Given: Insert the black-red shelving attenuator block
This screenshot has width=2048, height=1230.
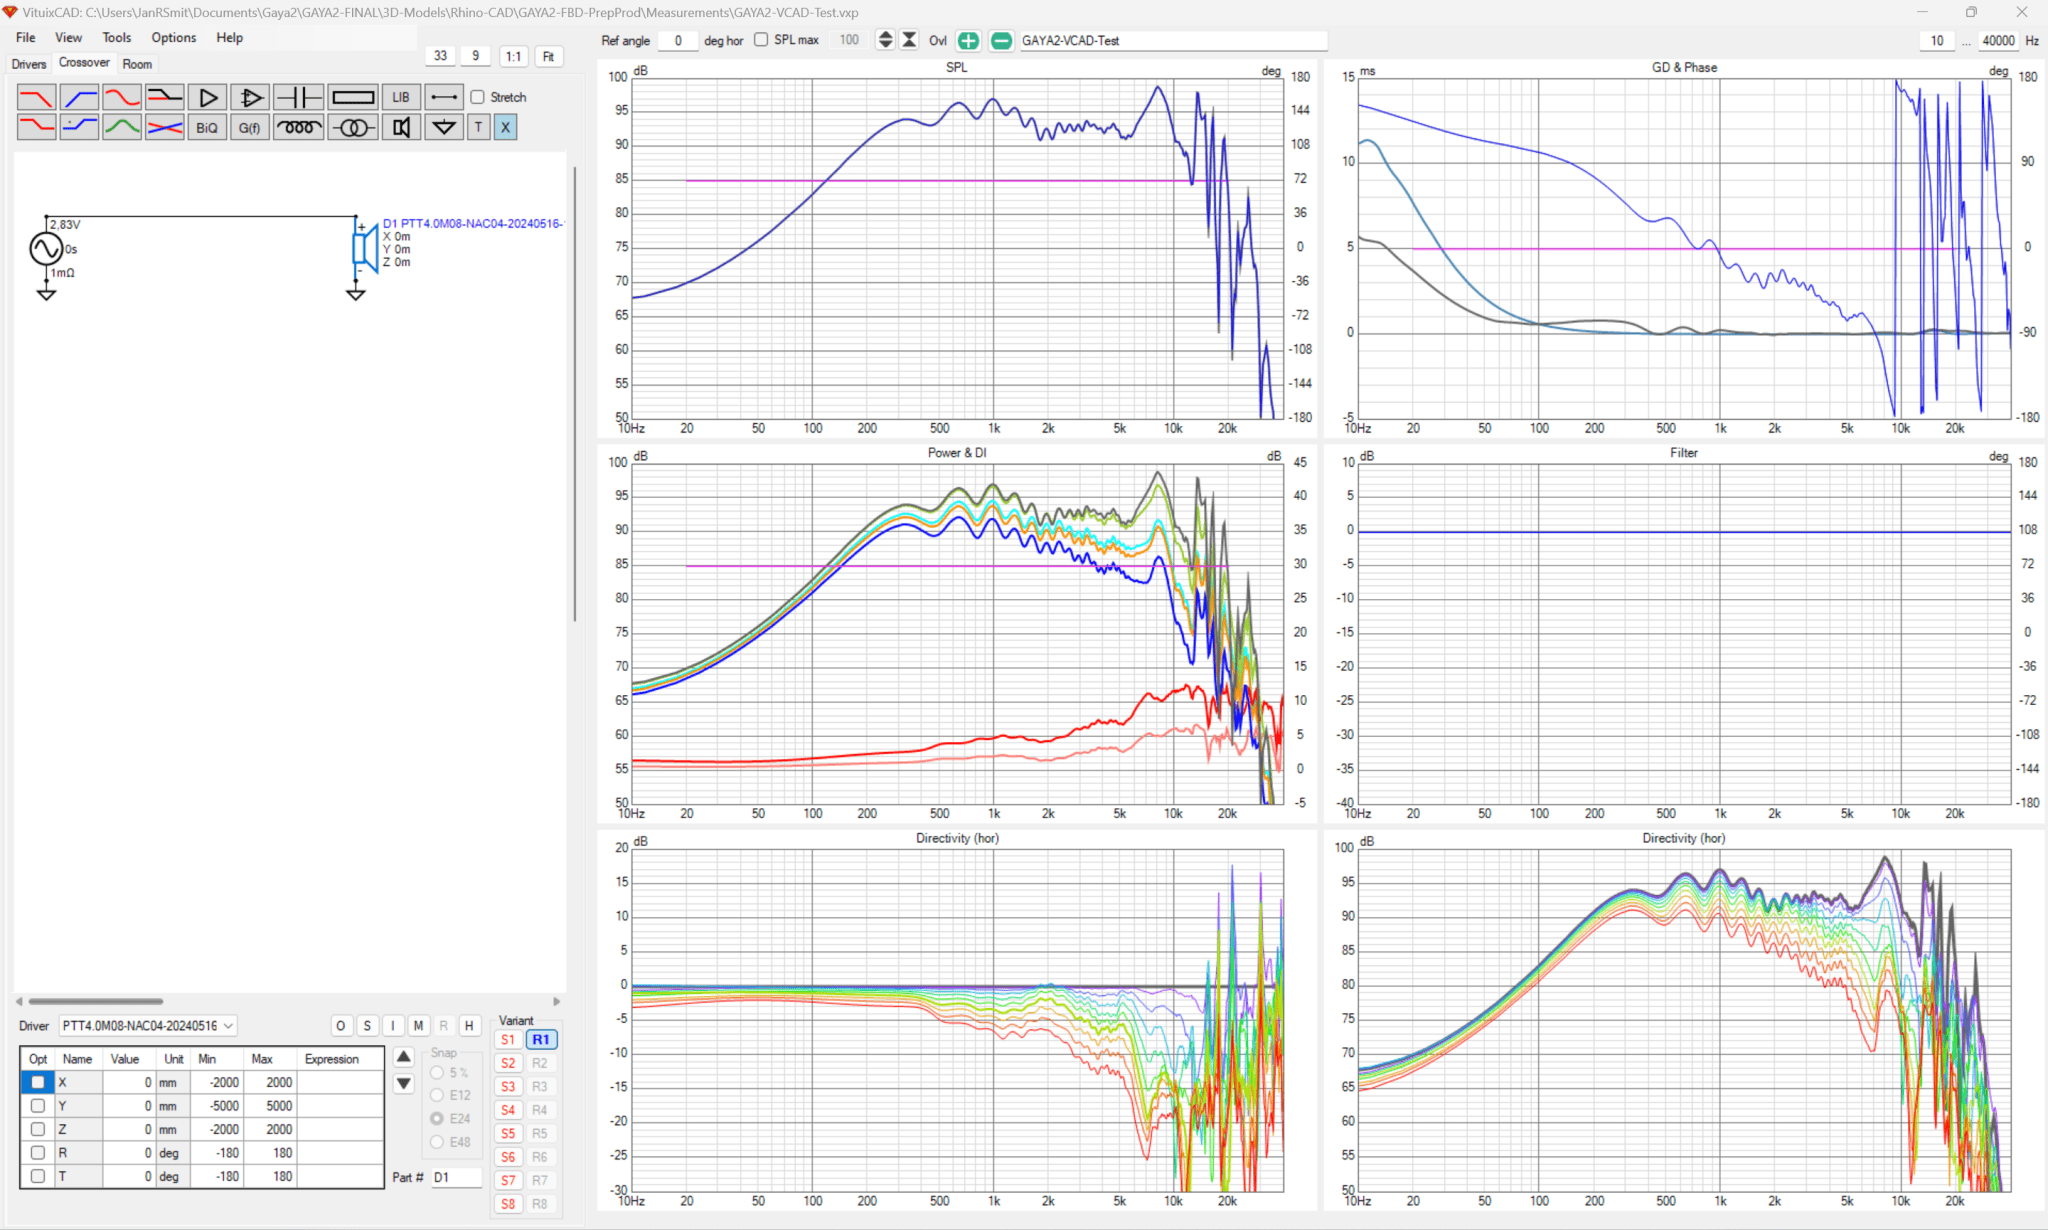Looking at the screenshot, I should (x=165, y=97).
